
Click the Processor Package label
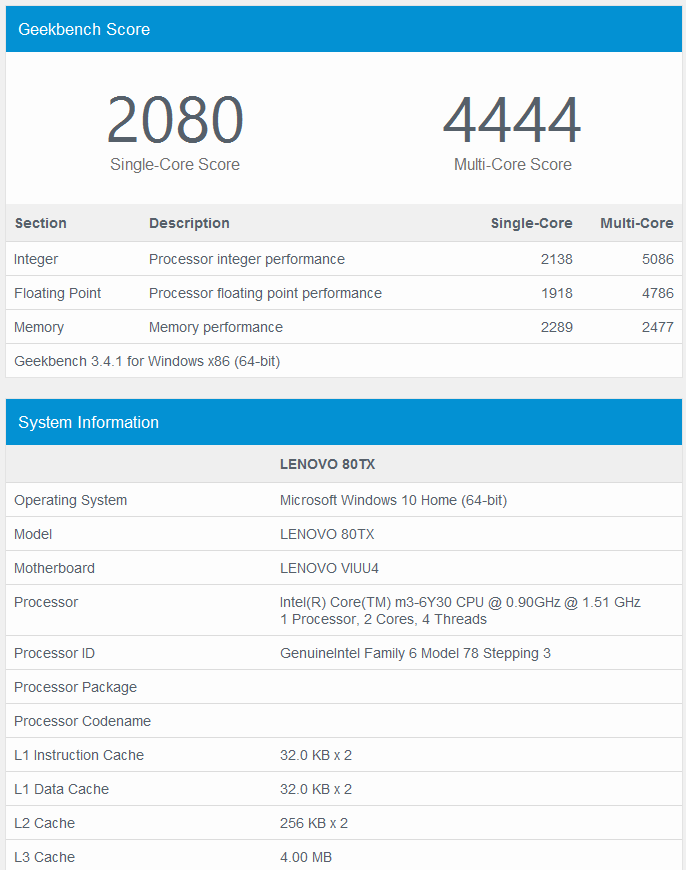point(75,687)
